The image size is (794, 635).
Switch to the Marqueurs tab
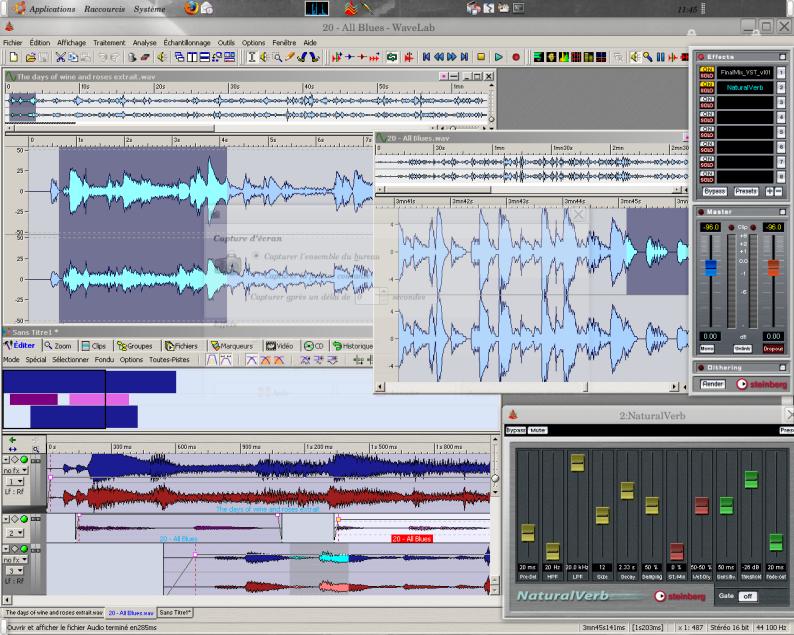click(234, 346)
